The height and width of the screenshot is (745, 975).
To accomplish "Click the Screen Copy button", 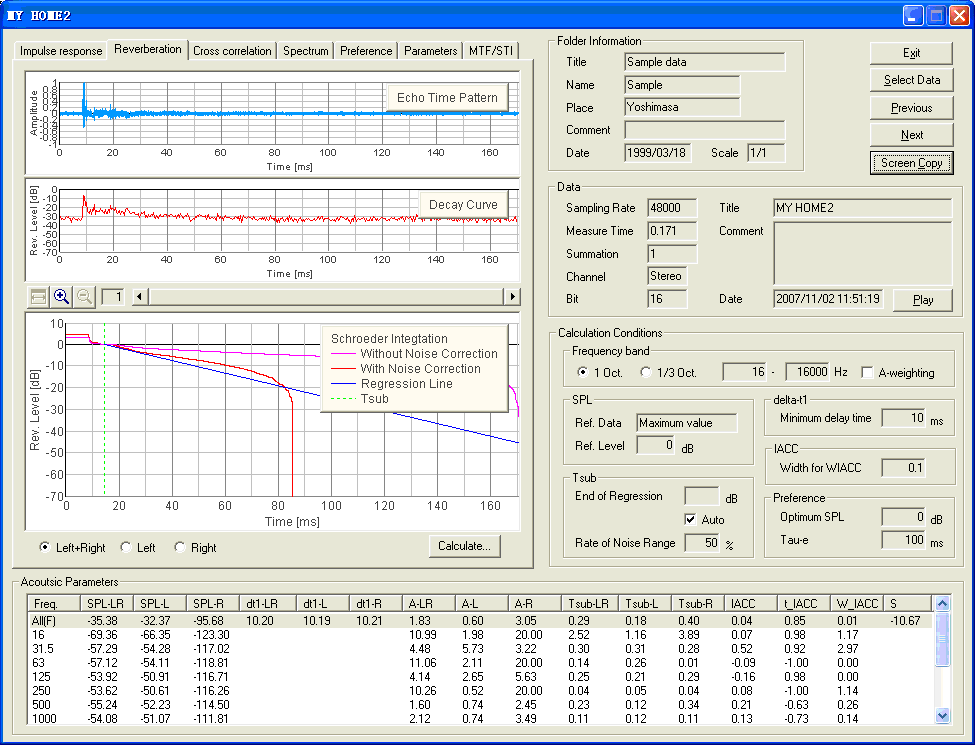I will point(912,163).
